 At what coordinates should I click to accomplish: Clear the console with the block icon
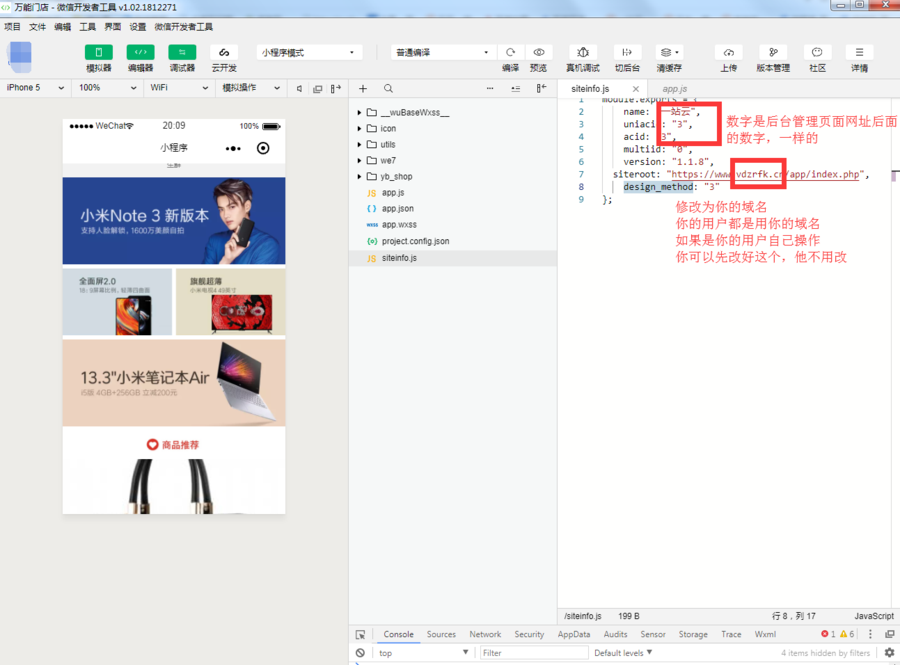click(x=360, y=653)
